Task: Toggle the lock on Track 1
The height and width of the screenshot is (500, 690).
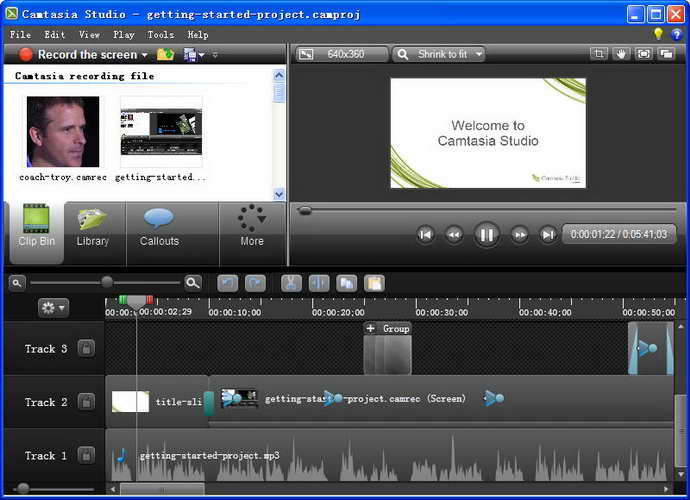Action: (x=86, y=456)
